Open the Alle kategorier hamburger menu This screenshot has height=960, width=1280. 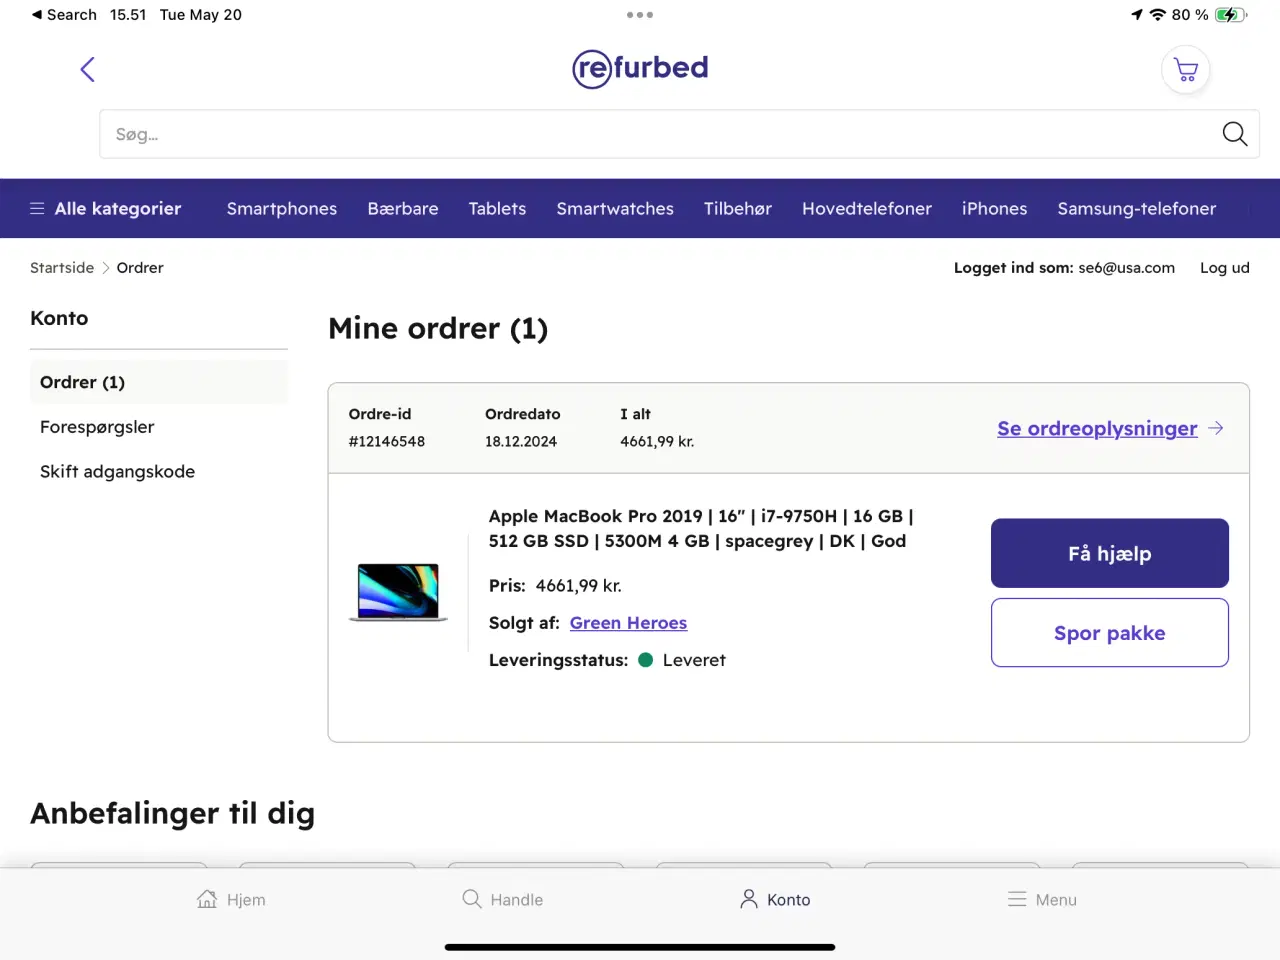tap(106, 208)
